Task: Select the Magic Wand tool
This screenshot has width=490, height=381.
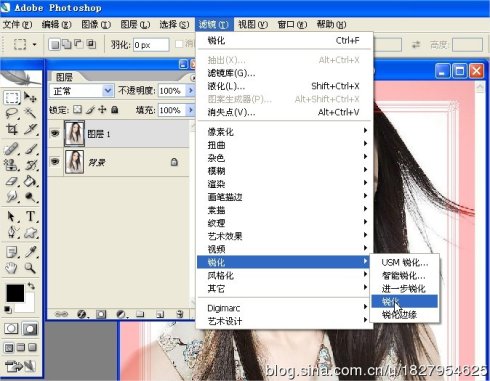Action: (x=30, y=113)
